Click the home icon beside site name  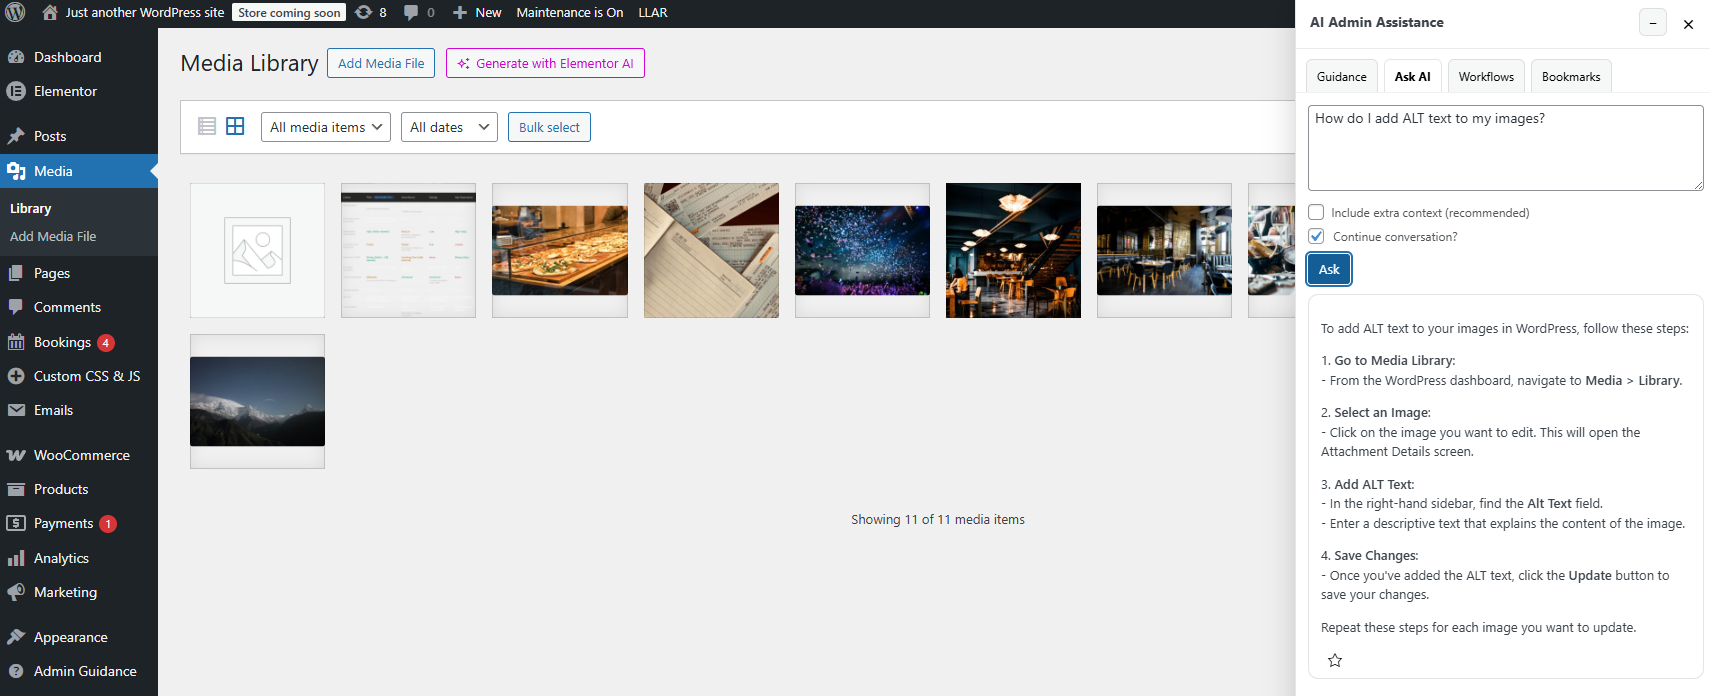[50, 12]
